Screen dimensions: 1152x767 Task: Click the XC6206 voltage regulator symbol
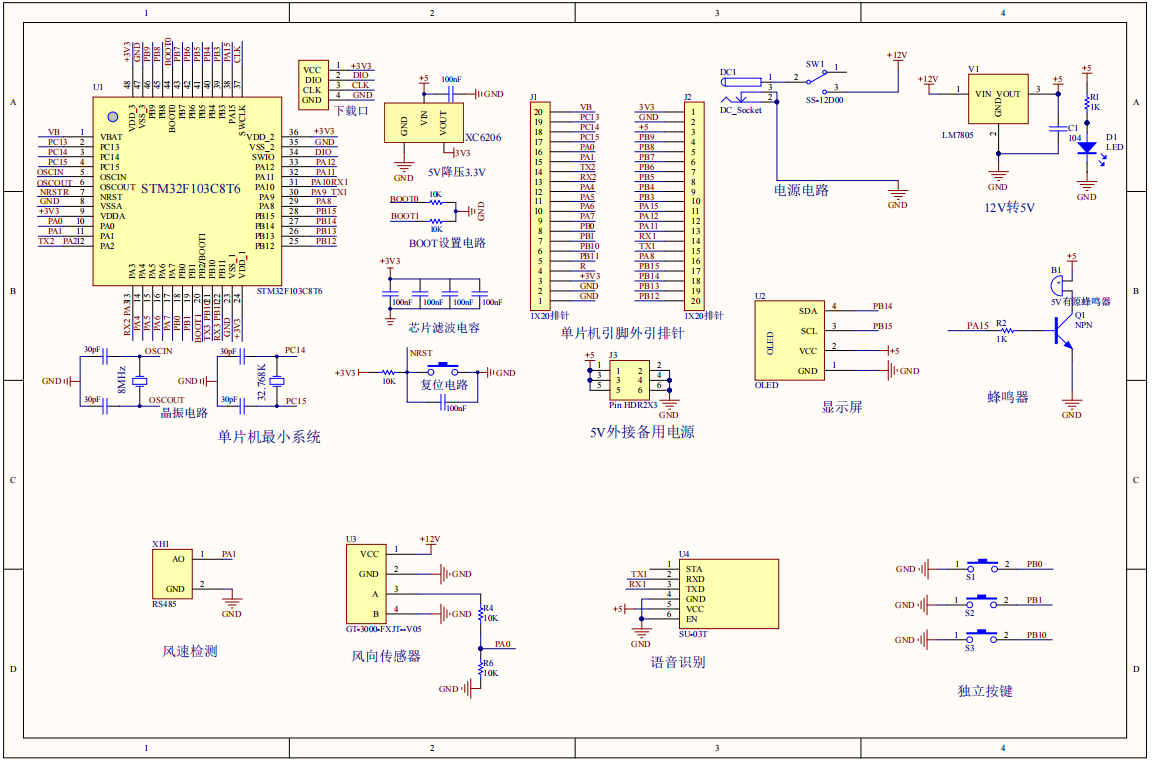point(424,123)
